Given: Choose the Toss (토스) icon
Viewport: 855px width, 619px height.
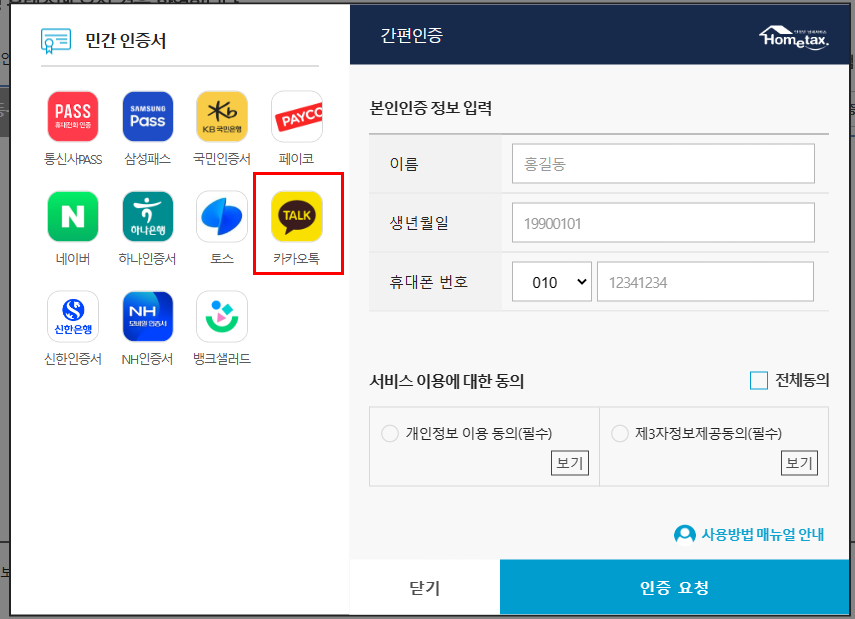Looking at the screenshot, I should point(222,217).
